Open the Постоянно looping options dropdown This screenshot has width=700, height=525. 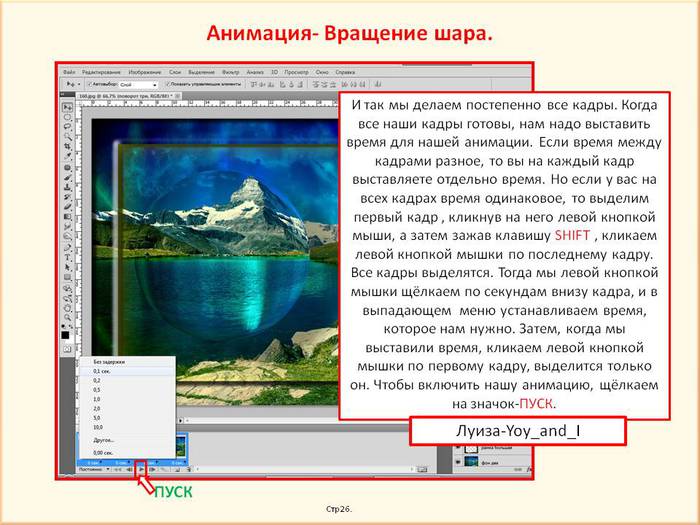tap(94, 469)
